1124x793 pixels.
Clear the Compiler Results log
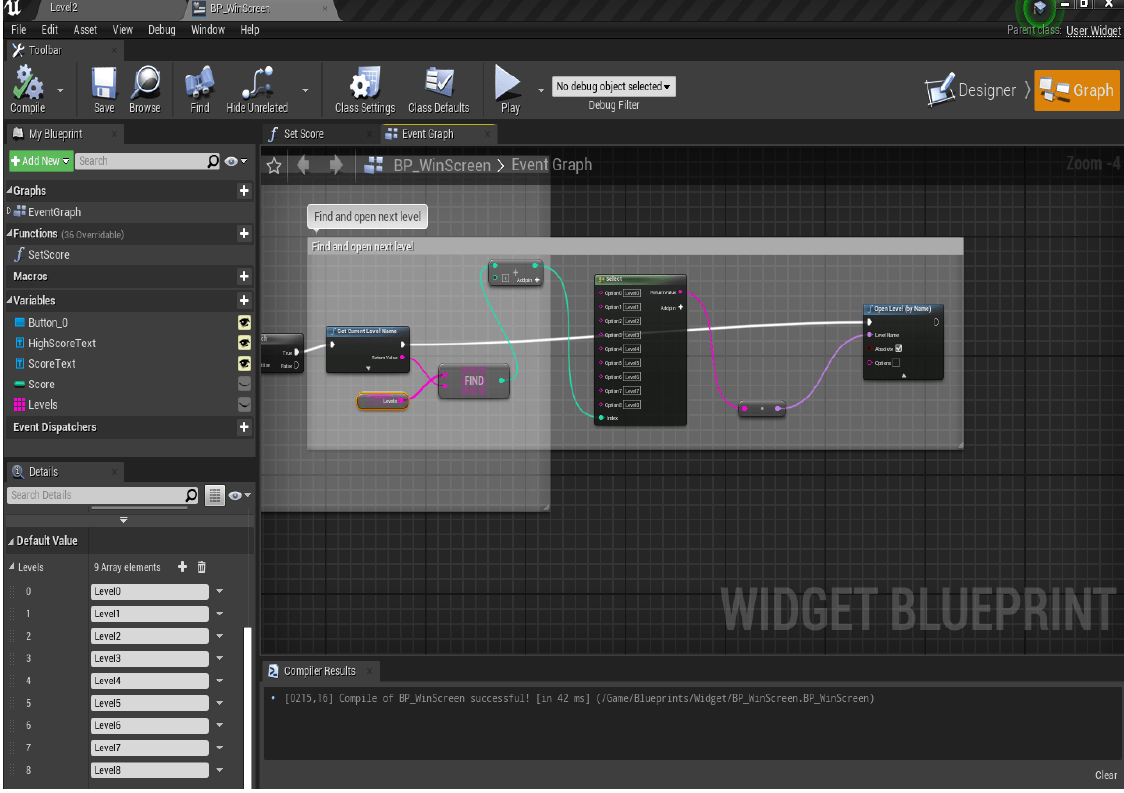click(x=1105, y=775)
